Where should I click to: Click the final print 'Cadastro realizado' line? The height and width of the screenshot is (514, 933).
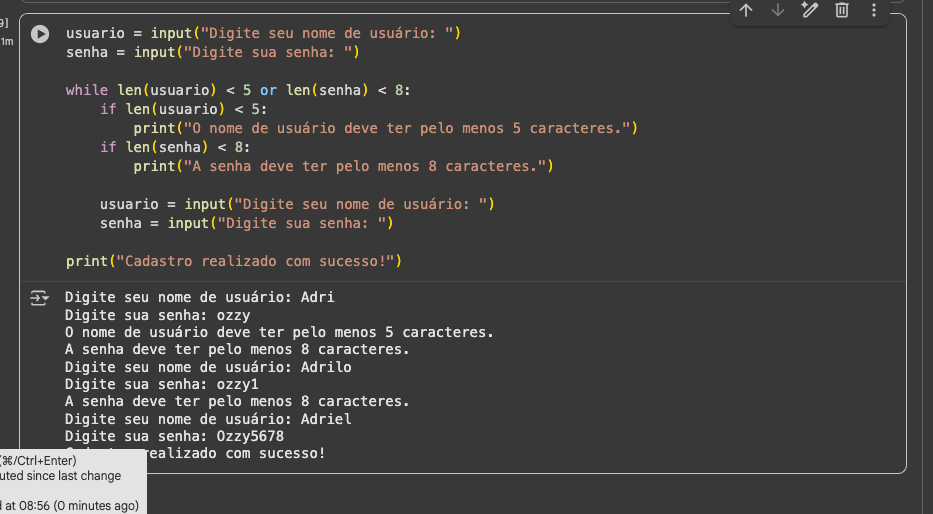coord(233,261)
